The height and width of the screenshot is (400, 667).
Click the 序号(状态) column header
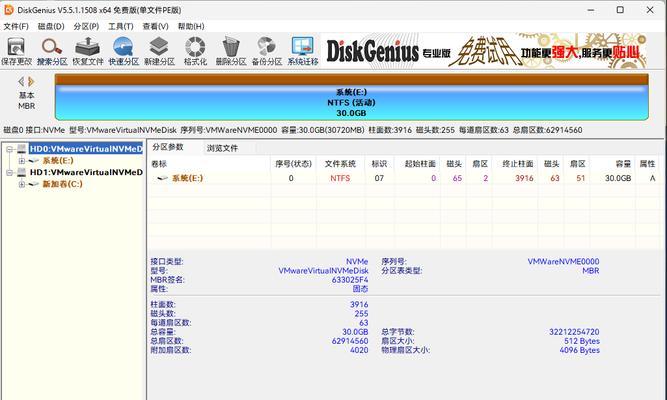click(294, 164)
